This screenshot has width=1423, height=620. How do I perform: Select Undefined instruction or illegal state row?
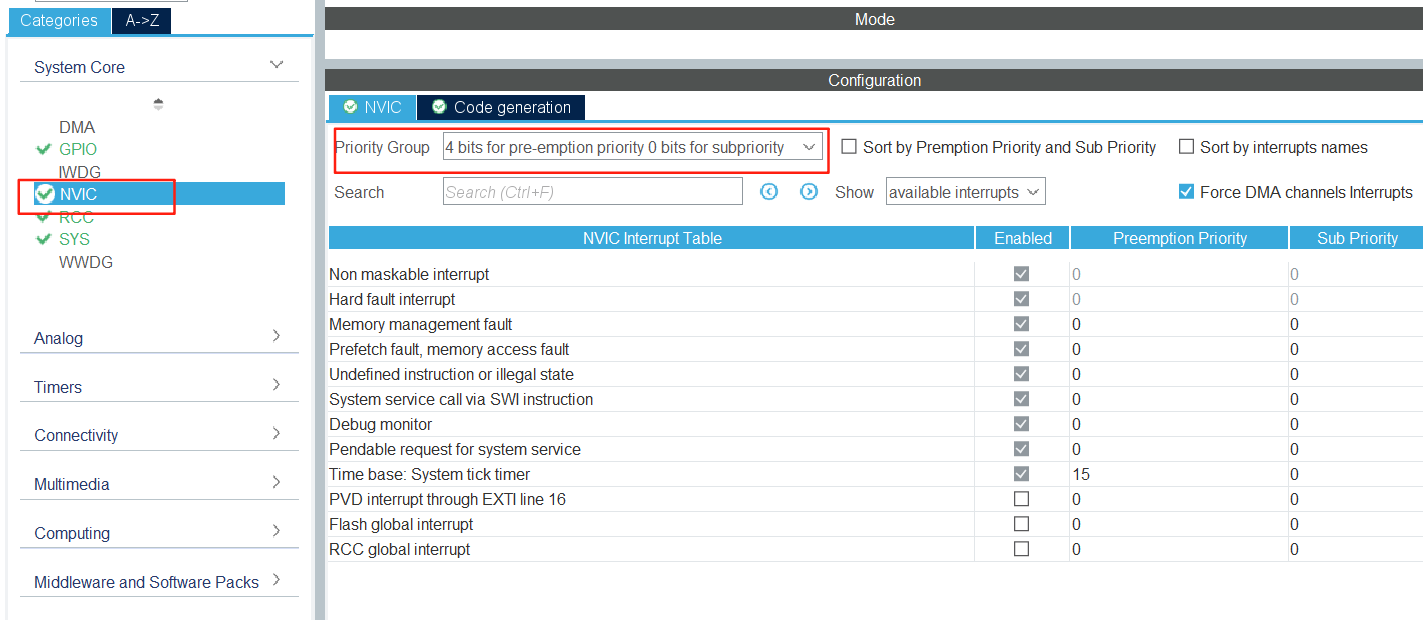click(x=875, y=374)
